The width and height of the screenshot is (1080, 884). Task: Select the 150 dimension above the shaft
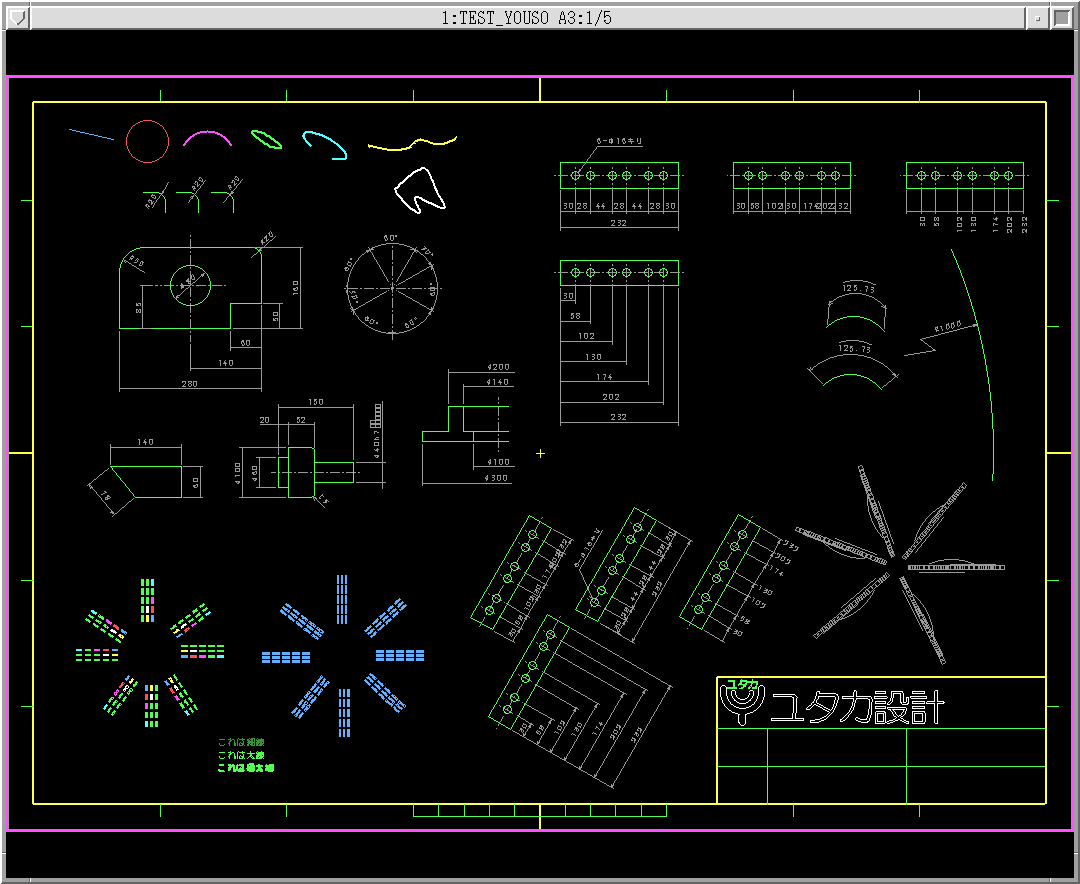coord(315,402)
